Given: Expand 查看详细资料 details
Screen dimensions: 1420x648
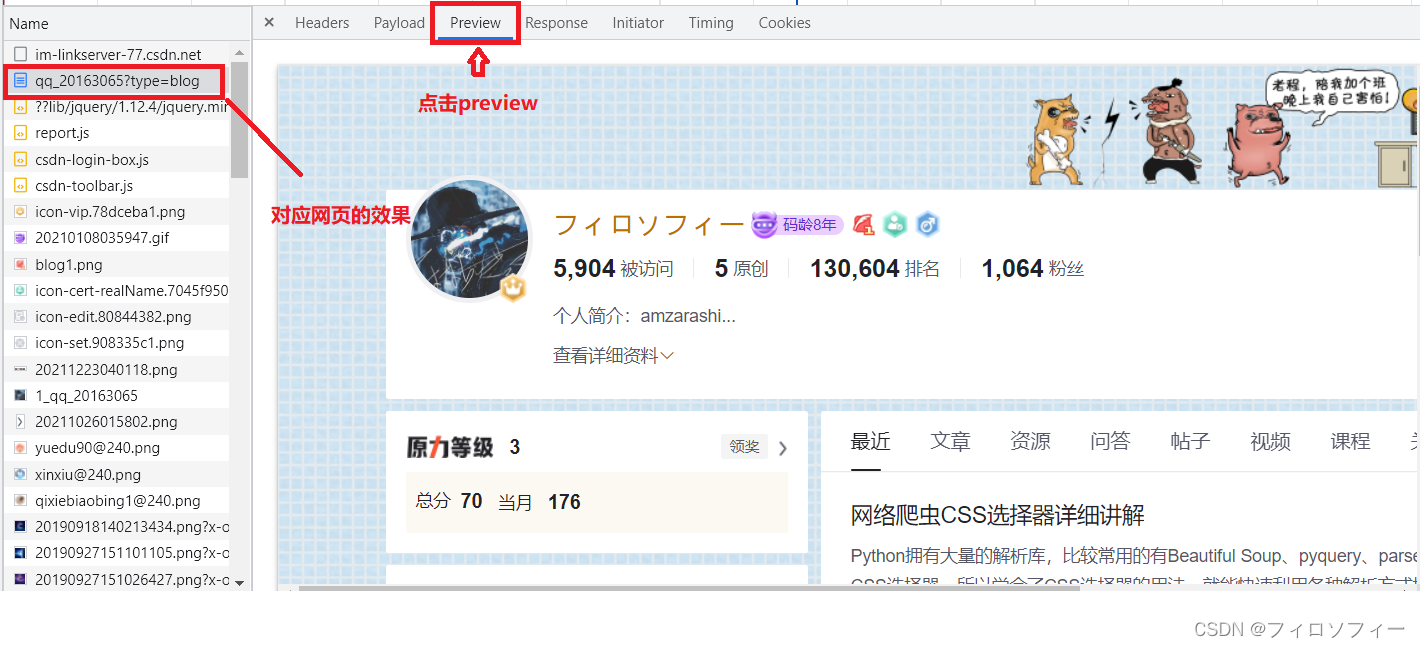Looking at the screenshot, I should pos(613,355).
